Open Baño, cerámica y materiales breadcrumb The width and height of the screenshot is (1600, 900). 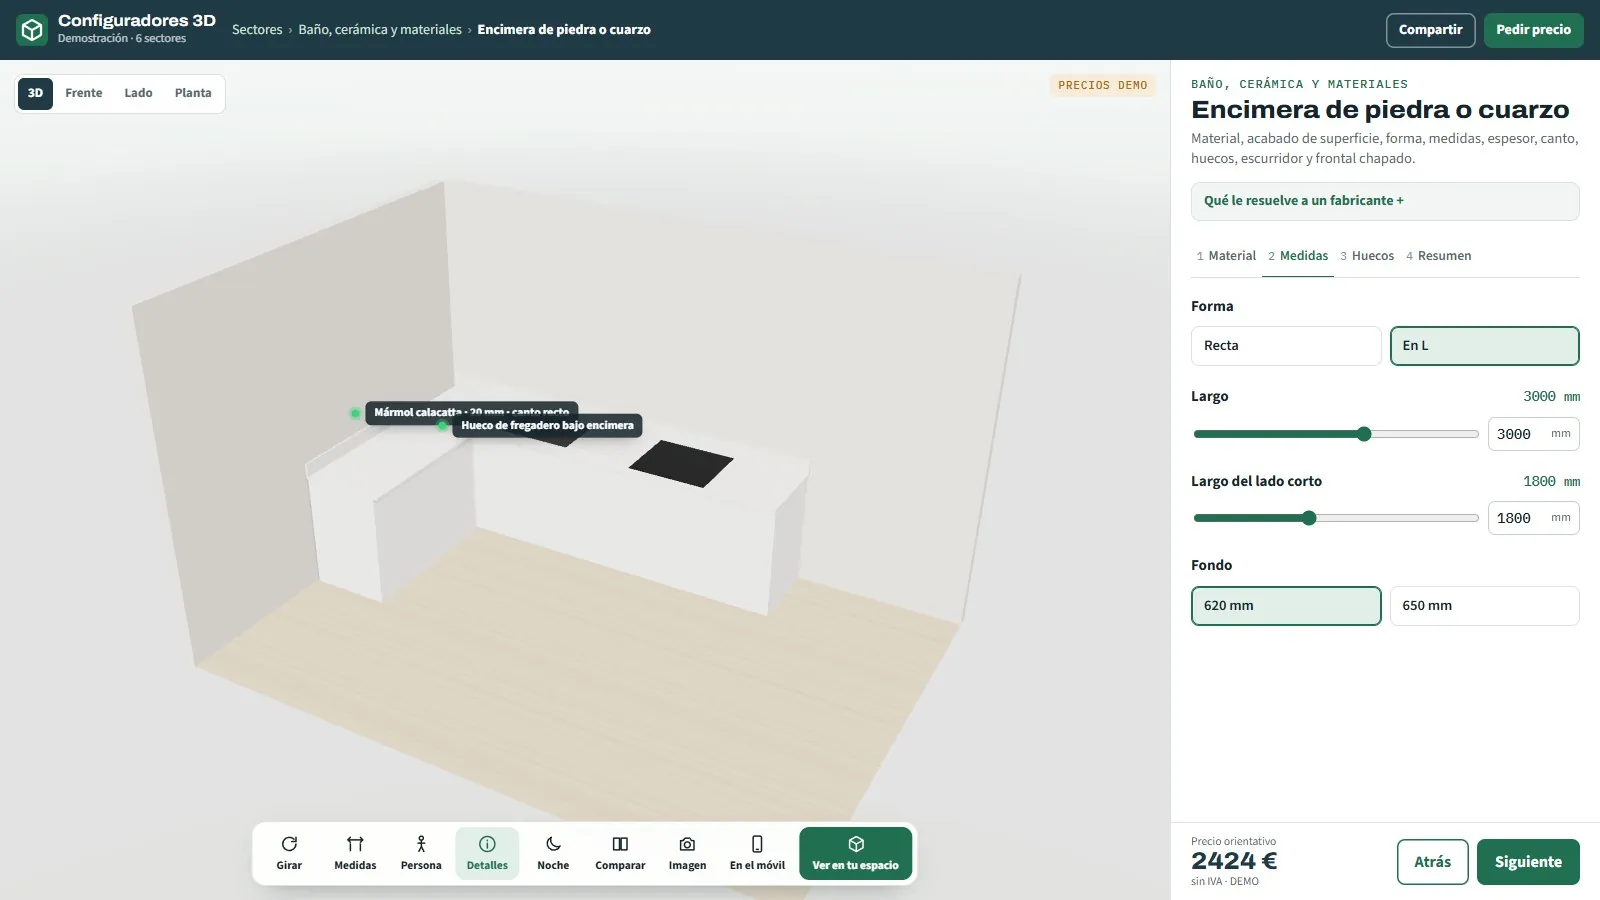tap(380, 30)
